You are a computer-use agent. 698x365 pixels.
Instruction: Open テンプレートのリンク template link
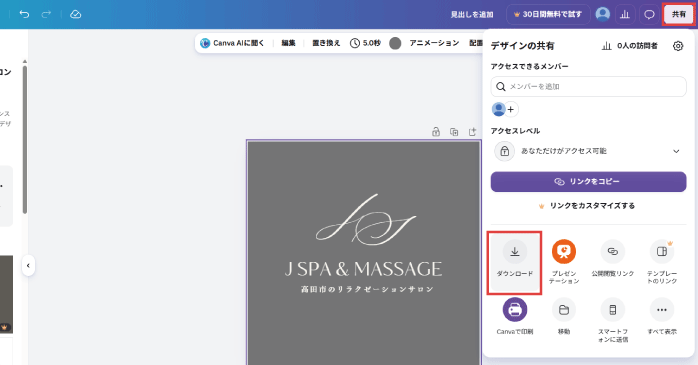pos(662,262)
